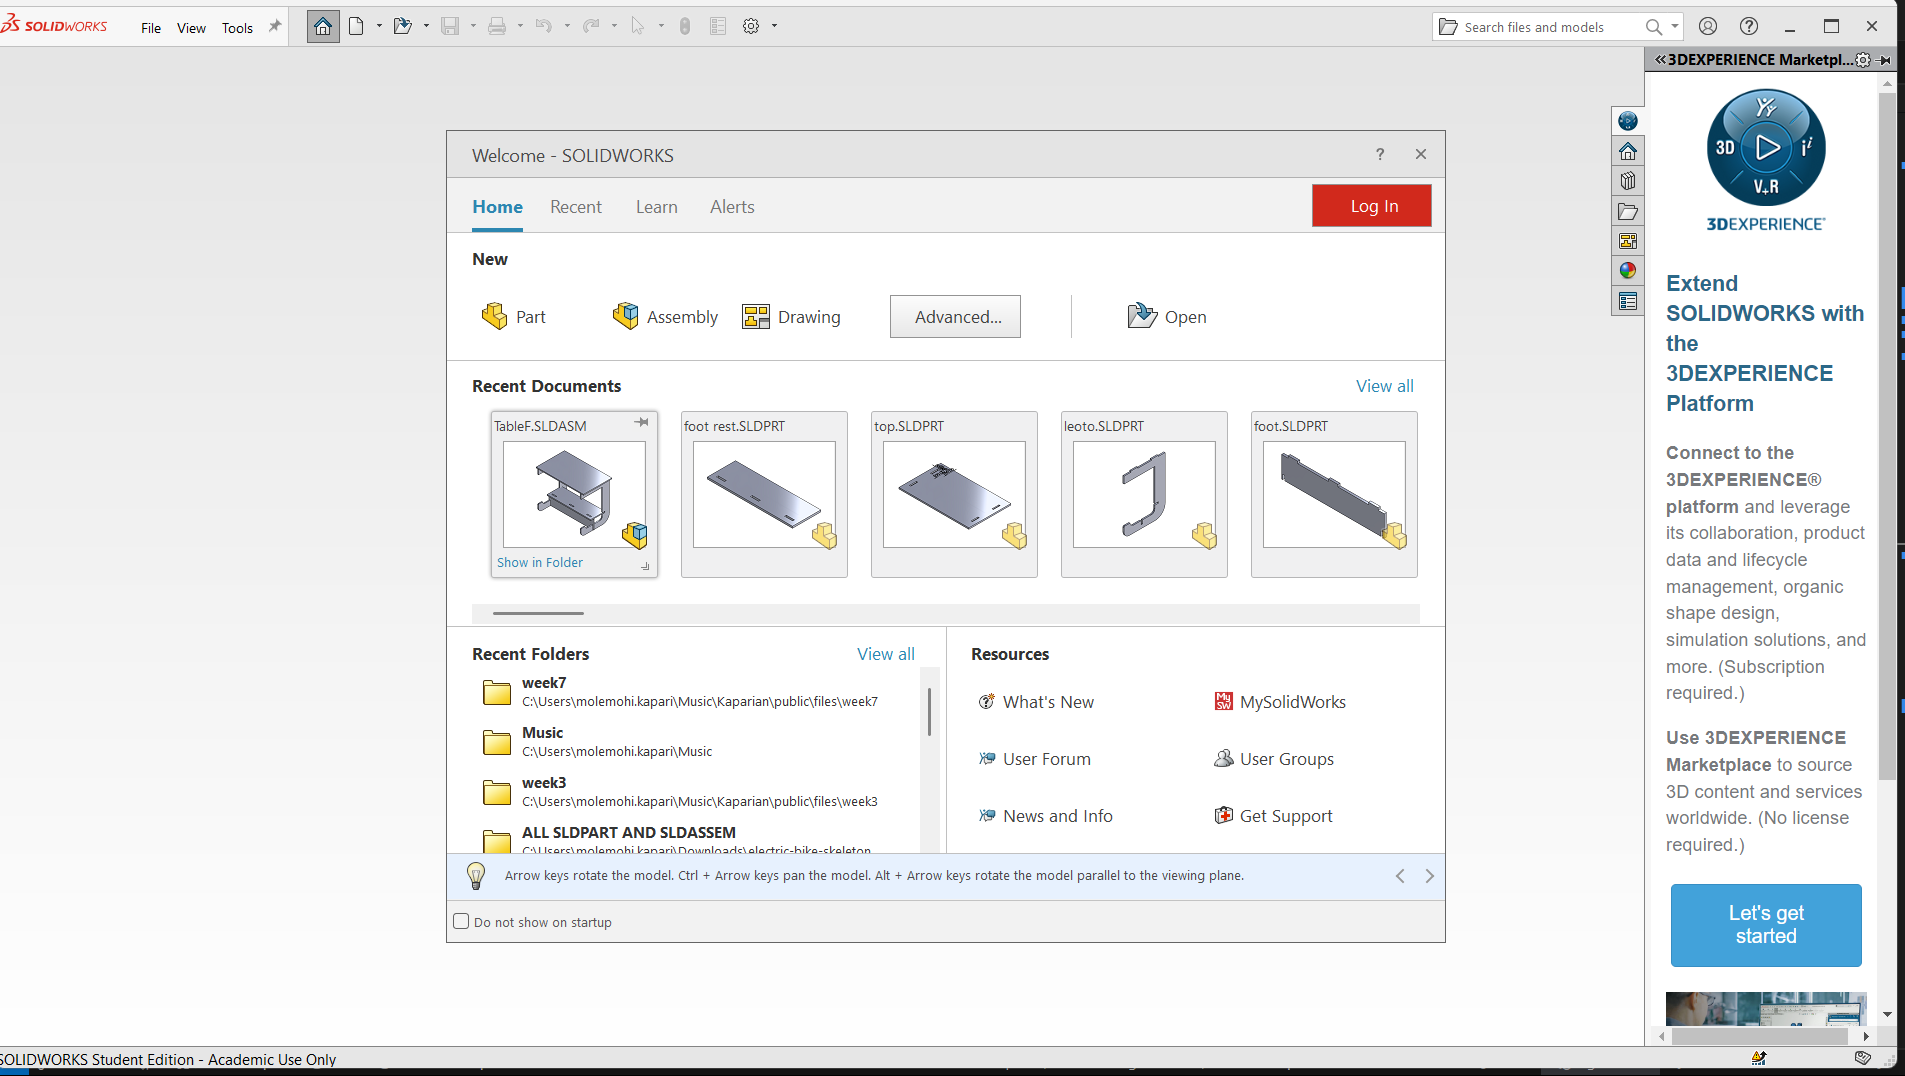This screenshot has width=1905, height=1076.
Task: Click the Open file icon in toolbar
Action: (402, 27)
